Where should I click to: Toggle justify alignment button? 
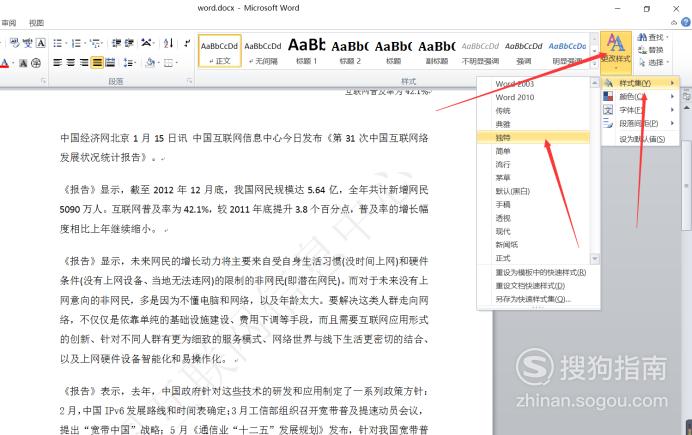click(97, 63)
